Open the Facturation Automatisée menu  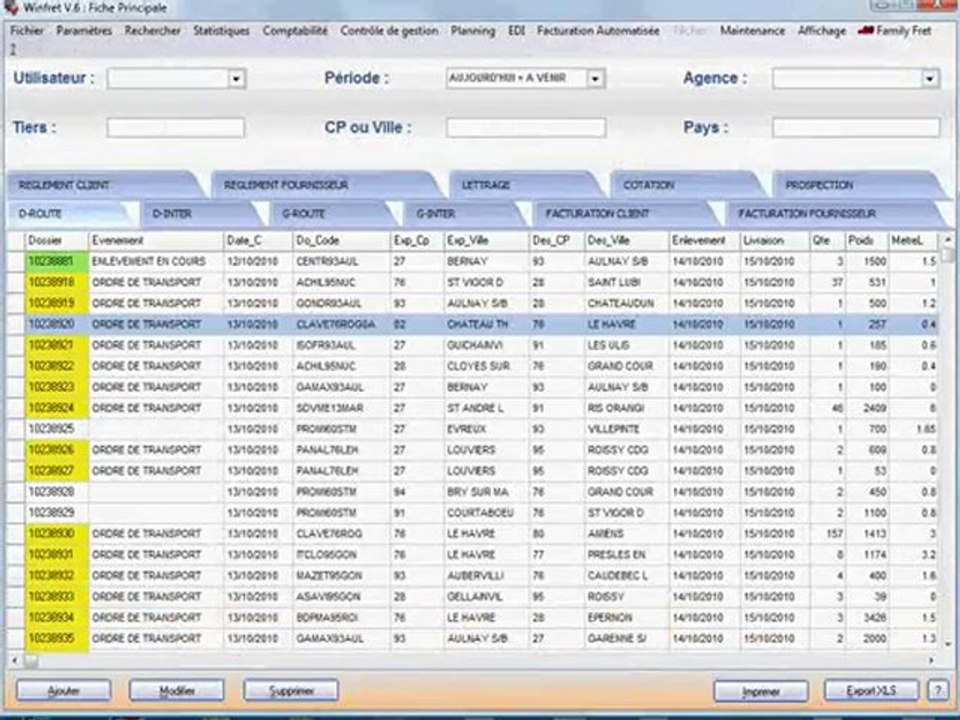point(598,30)
